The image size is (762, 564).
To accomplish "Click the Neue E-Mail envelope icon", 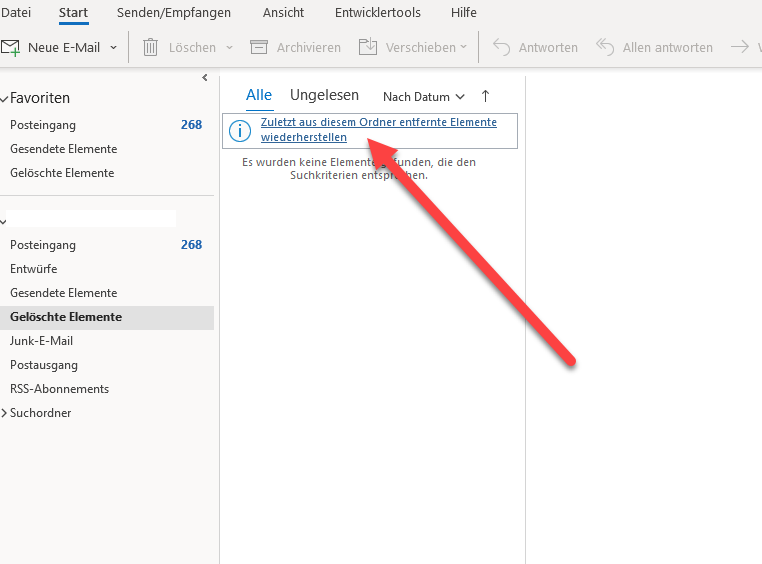I will (11, 47).
